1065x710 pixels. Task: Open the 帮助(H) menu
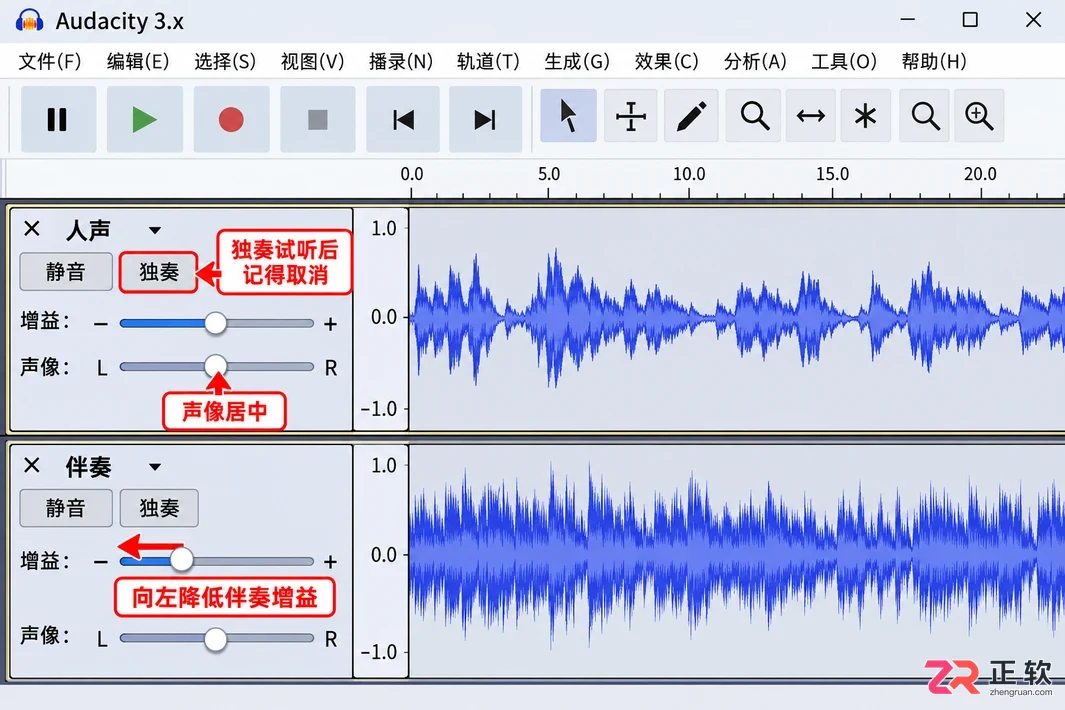pyautogui.click(x=934, y=61)
